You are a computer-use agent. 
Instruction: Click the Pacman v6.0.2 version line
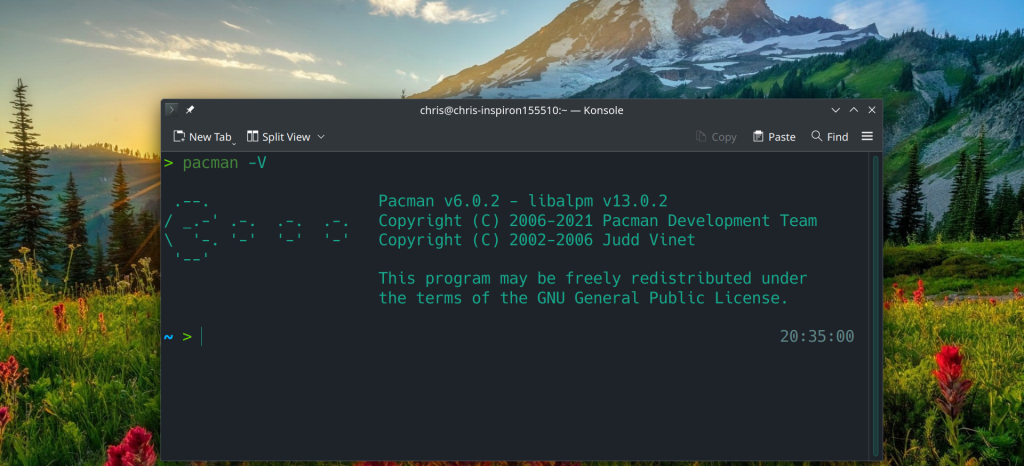(x=522, y=201)
